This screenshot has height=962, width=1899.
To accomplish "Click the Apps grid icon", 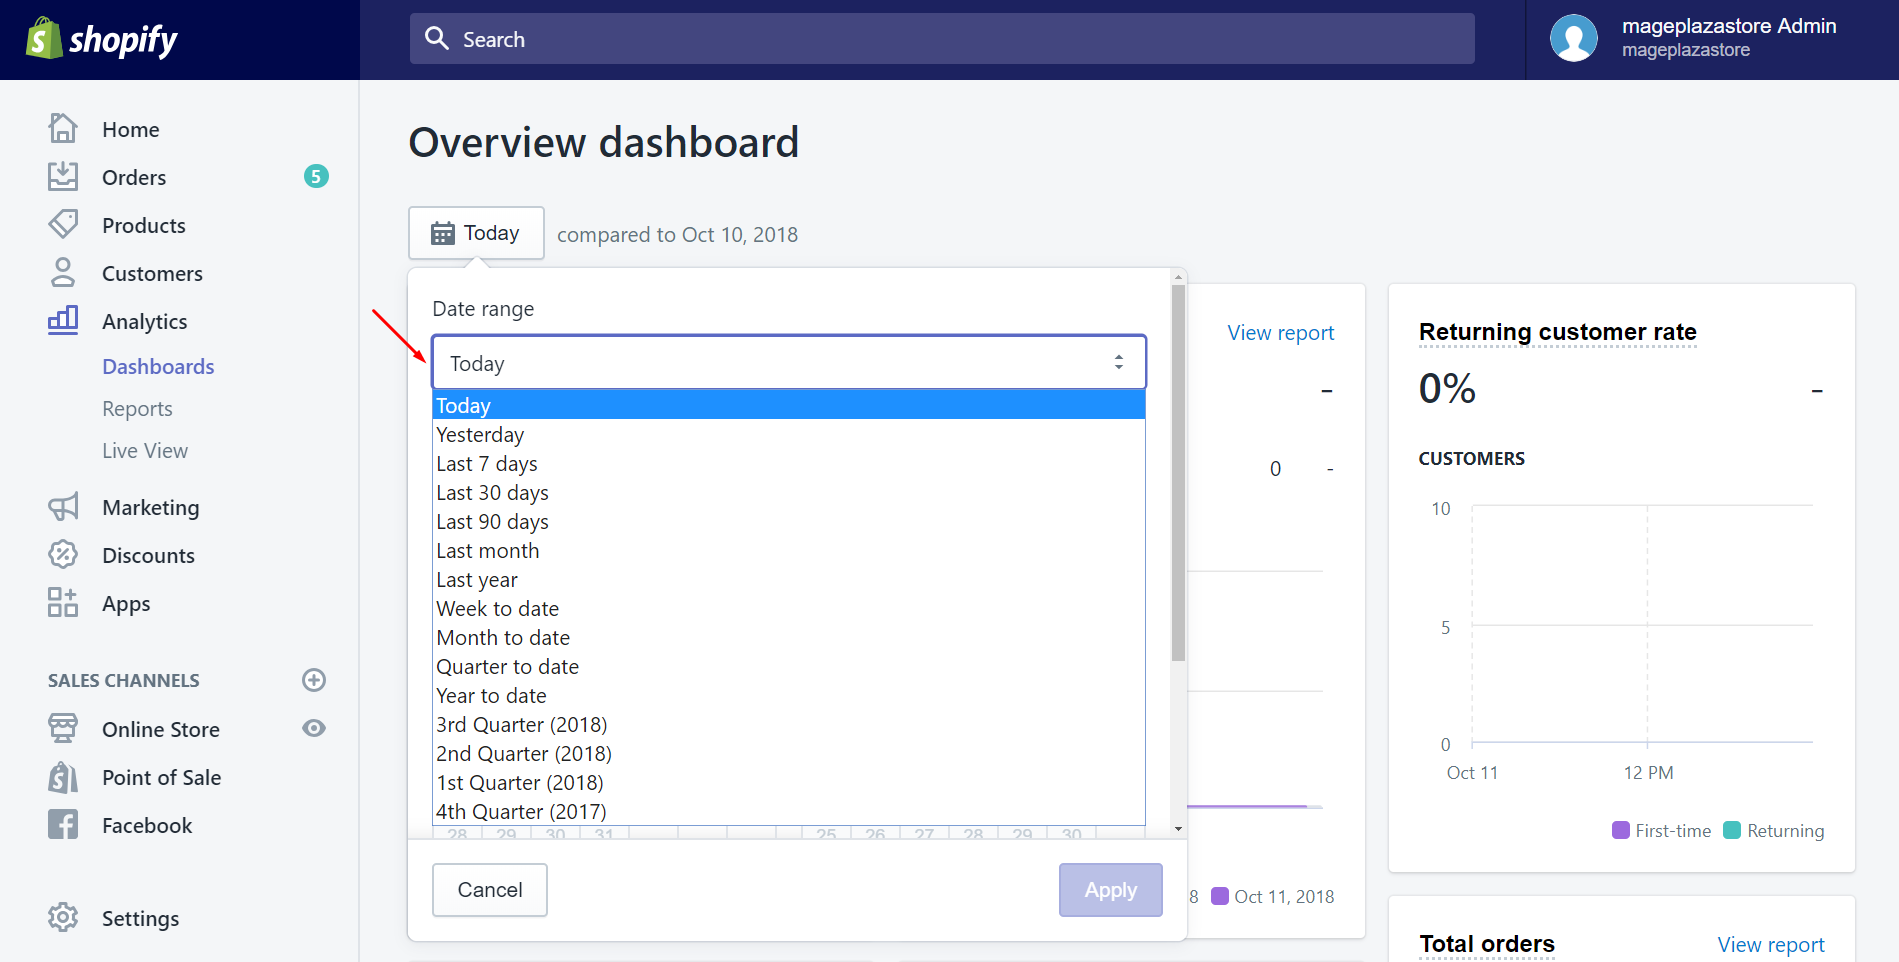I will [x=63, y=602].
